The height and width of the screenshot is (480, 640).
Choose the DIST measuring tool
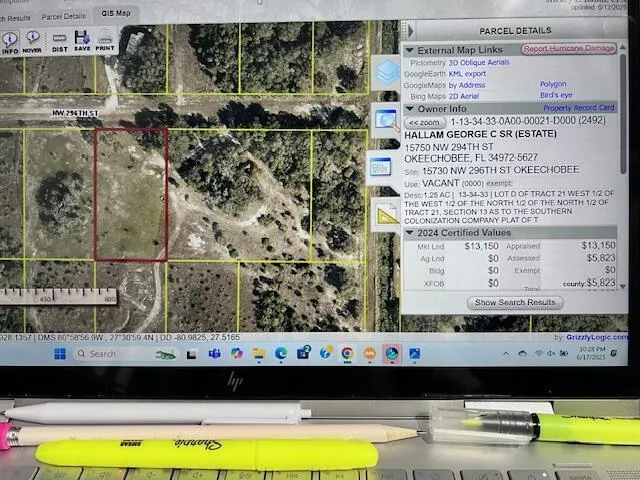(60, 42)
